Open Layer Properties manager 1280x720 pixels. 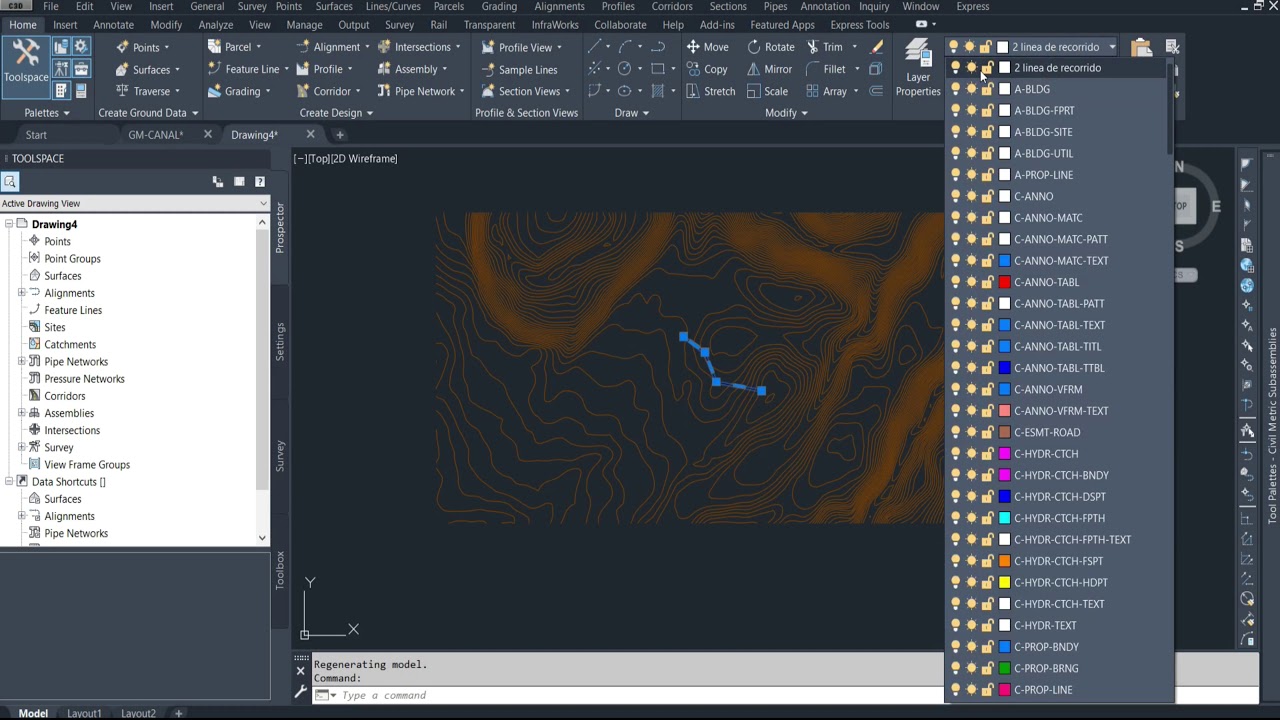(918, 67)
